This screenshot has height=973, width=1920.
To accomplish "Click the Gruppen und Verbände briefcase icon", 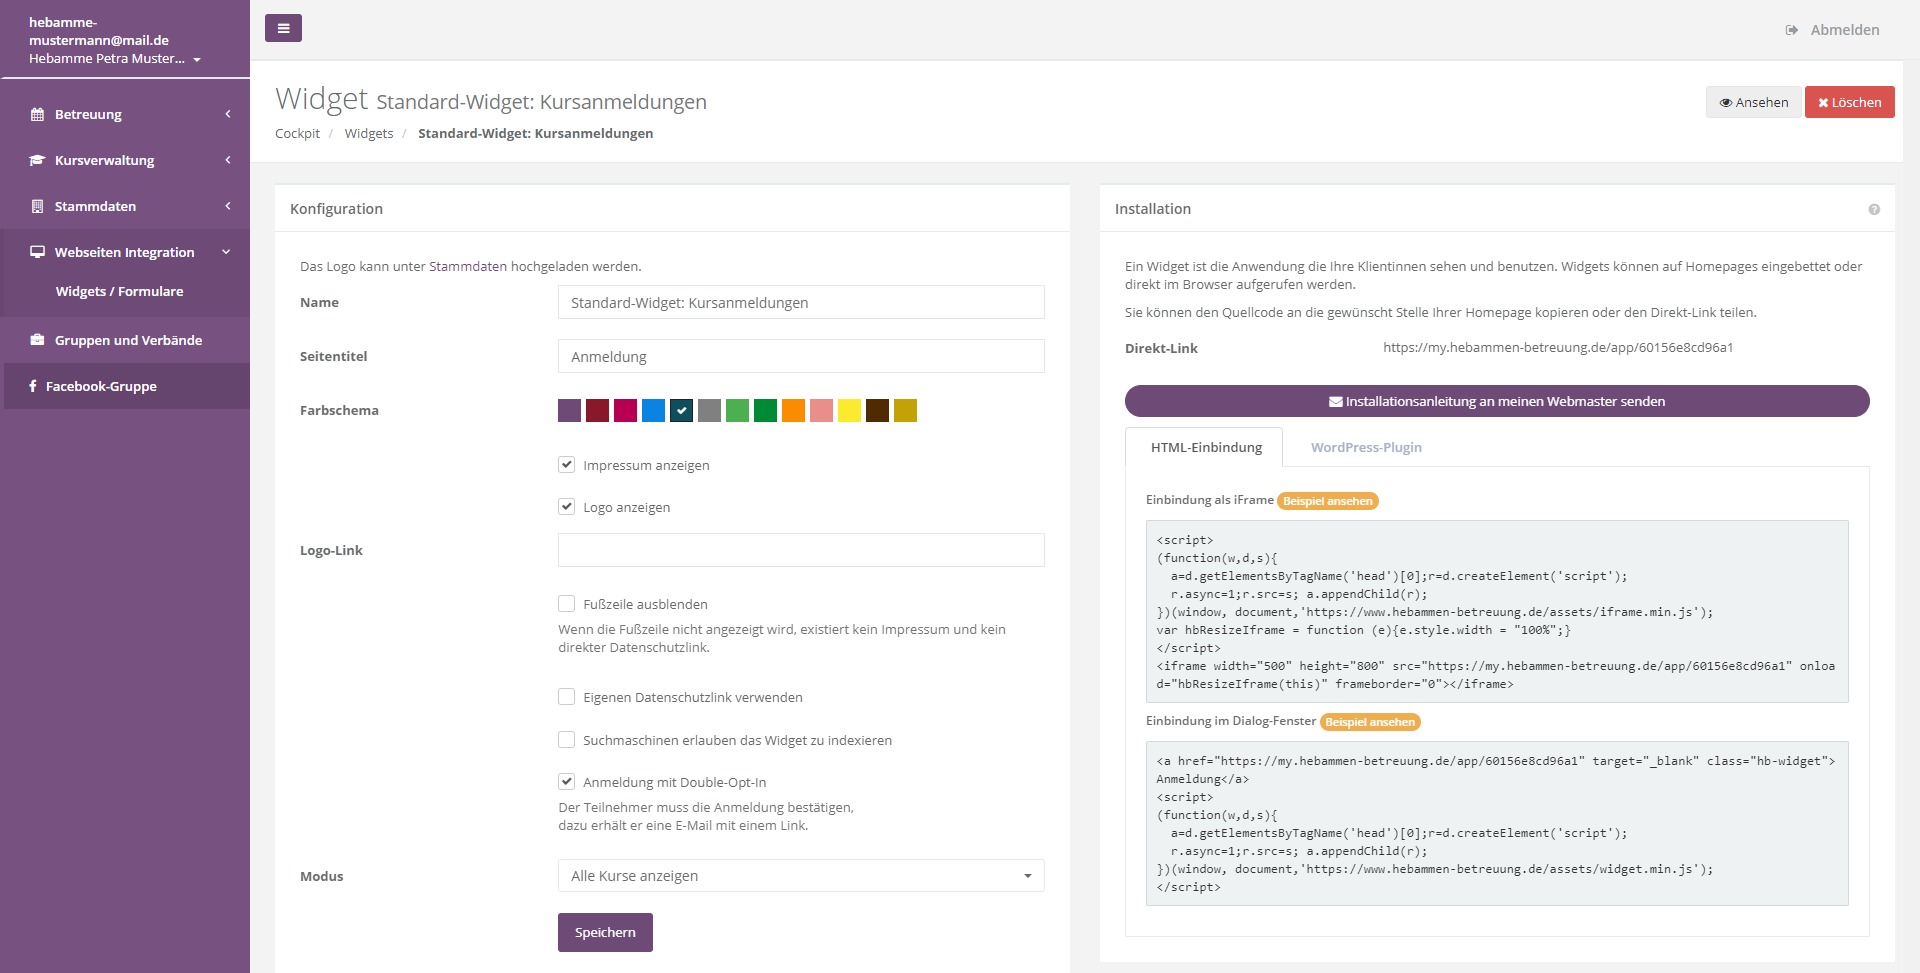I will [37, 340].
